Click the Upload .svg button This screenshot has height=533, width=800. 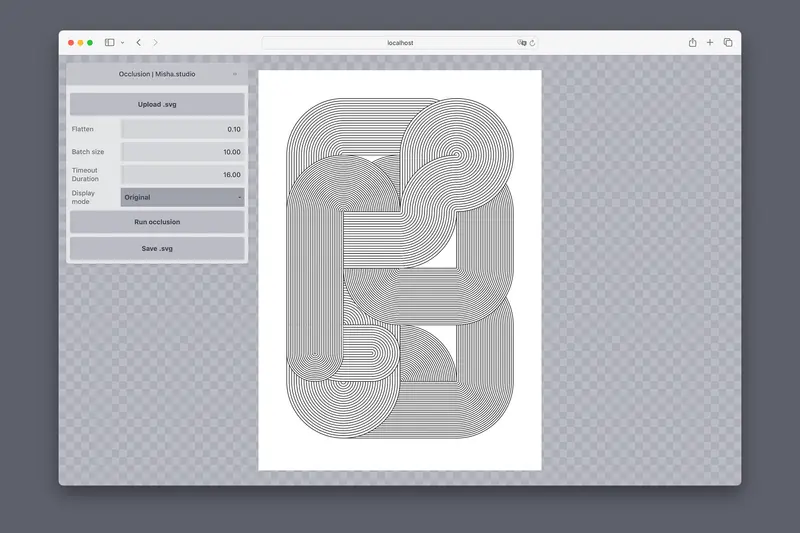(157, 104)
